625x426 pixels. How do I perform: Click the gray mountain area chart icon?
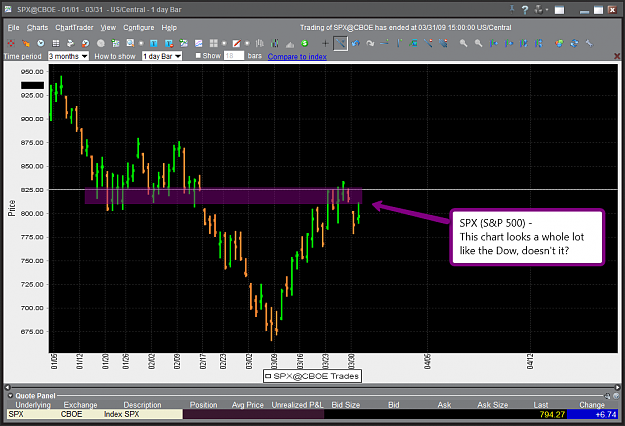coord(290,43)
